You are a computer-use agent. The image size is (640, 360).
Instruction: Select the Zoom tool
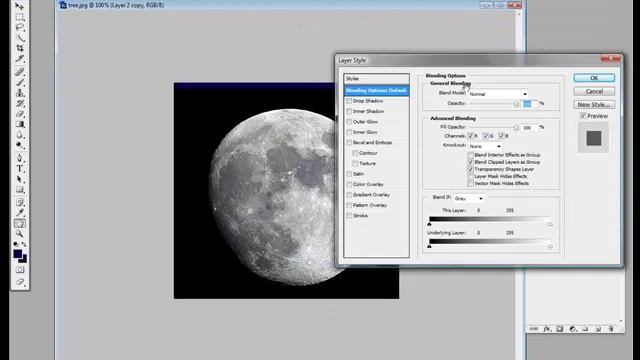click(x=20, y=234)
